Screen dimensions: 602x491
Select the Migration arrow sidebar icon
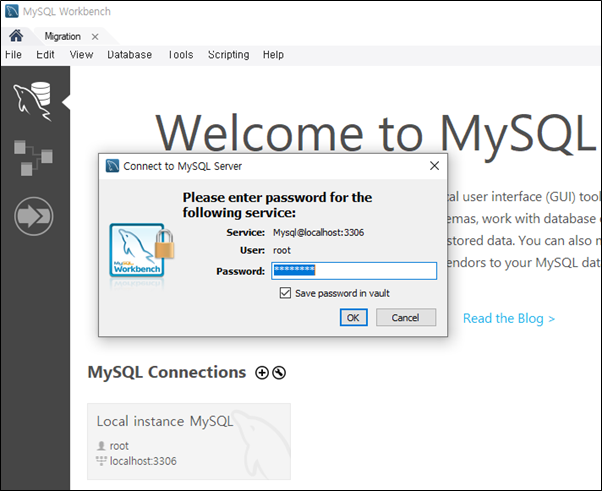34,216
